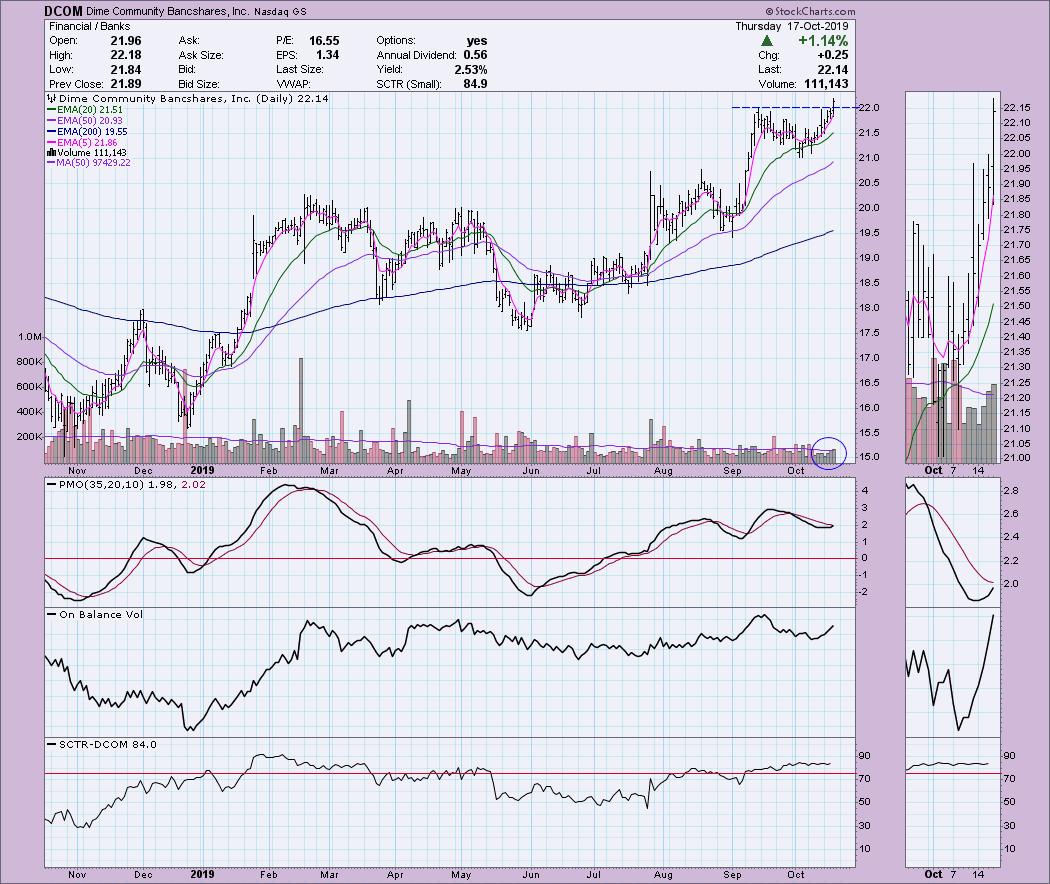Viewport: 1050px width, 884px height.
Task: Click the 1.0M volume axis label
Action: [29, 337]
